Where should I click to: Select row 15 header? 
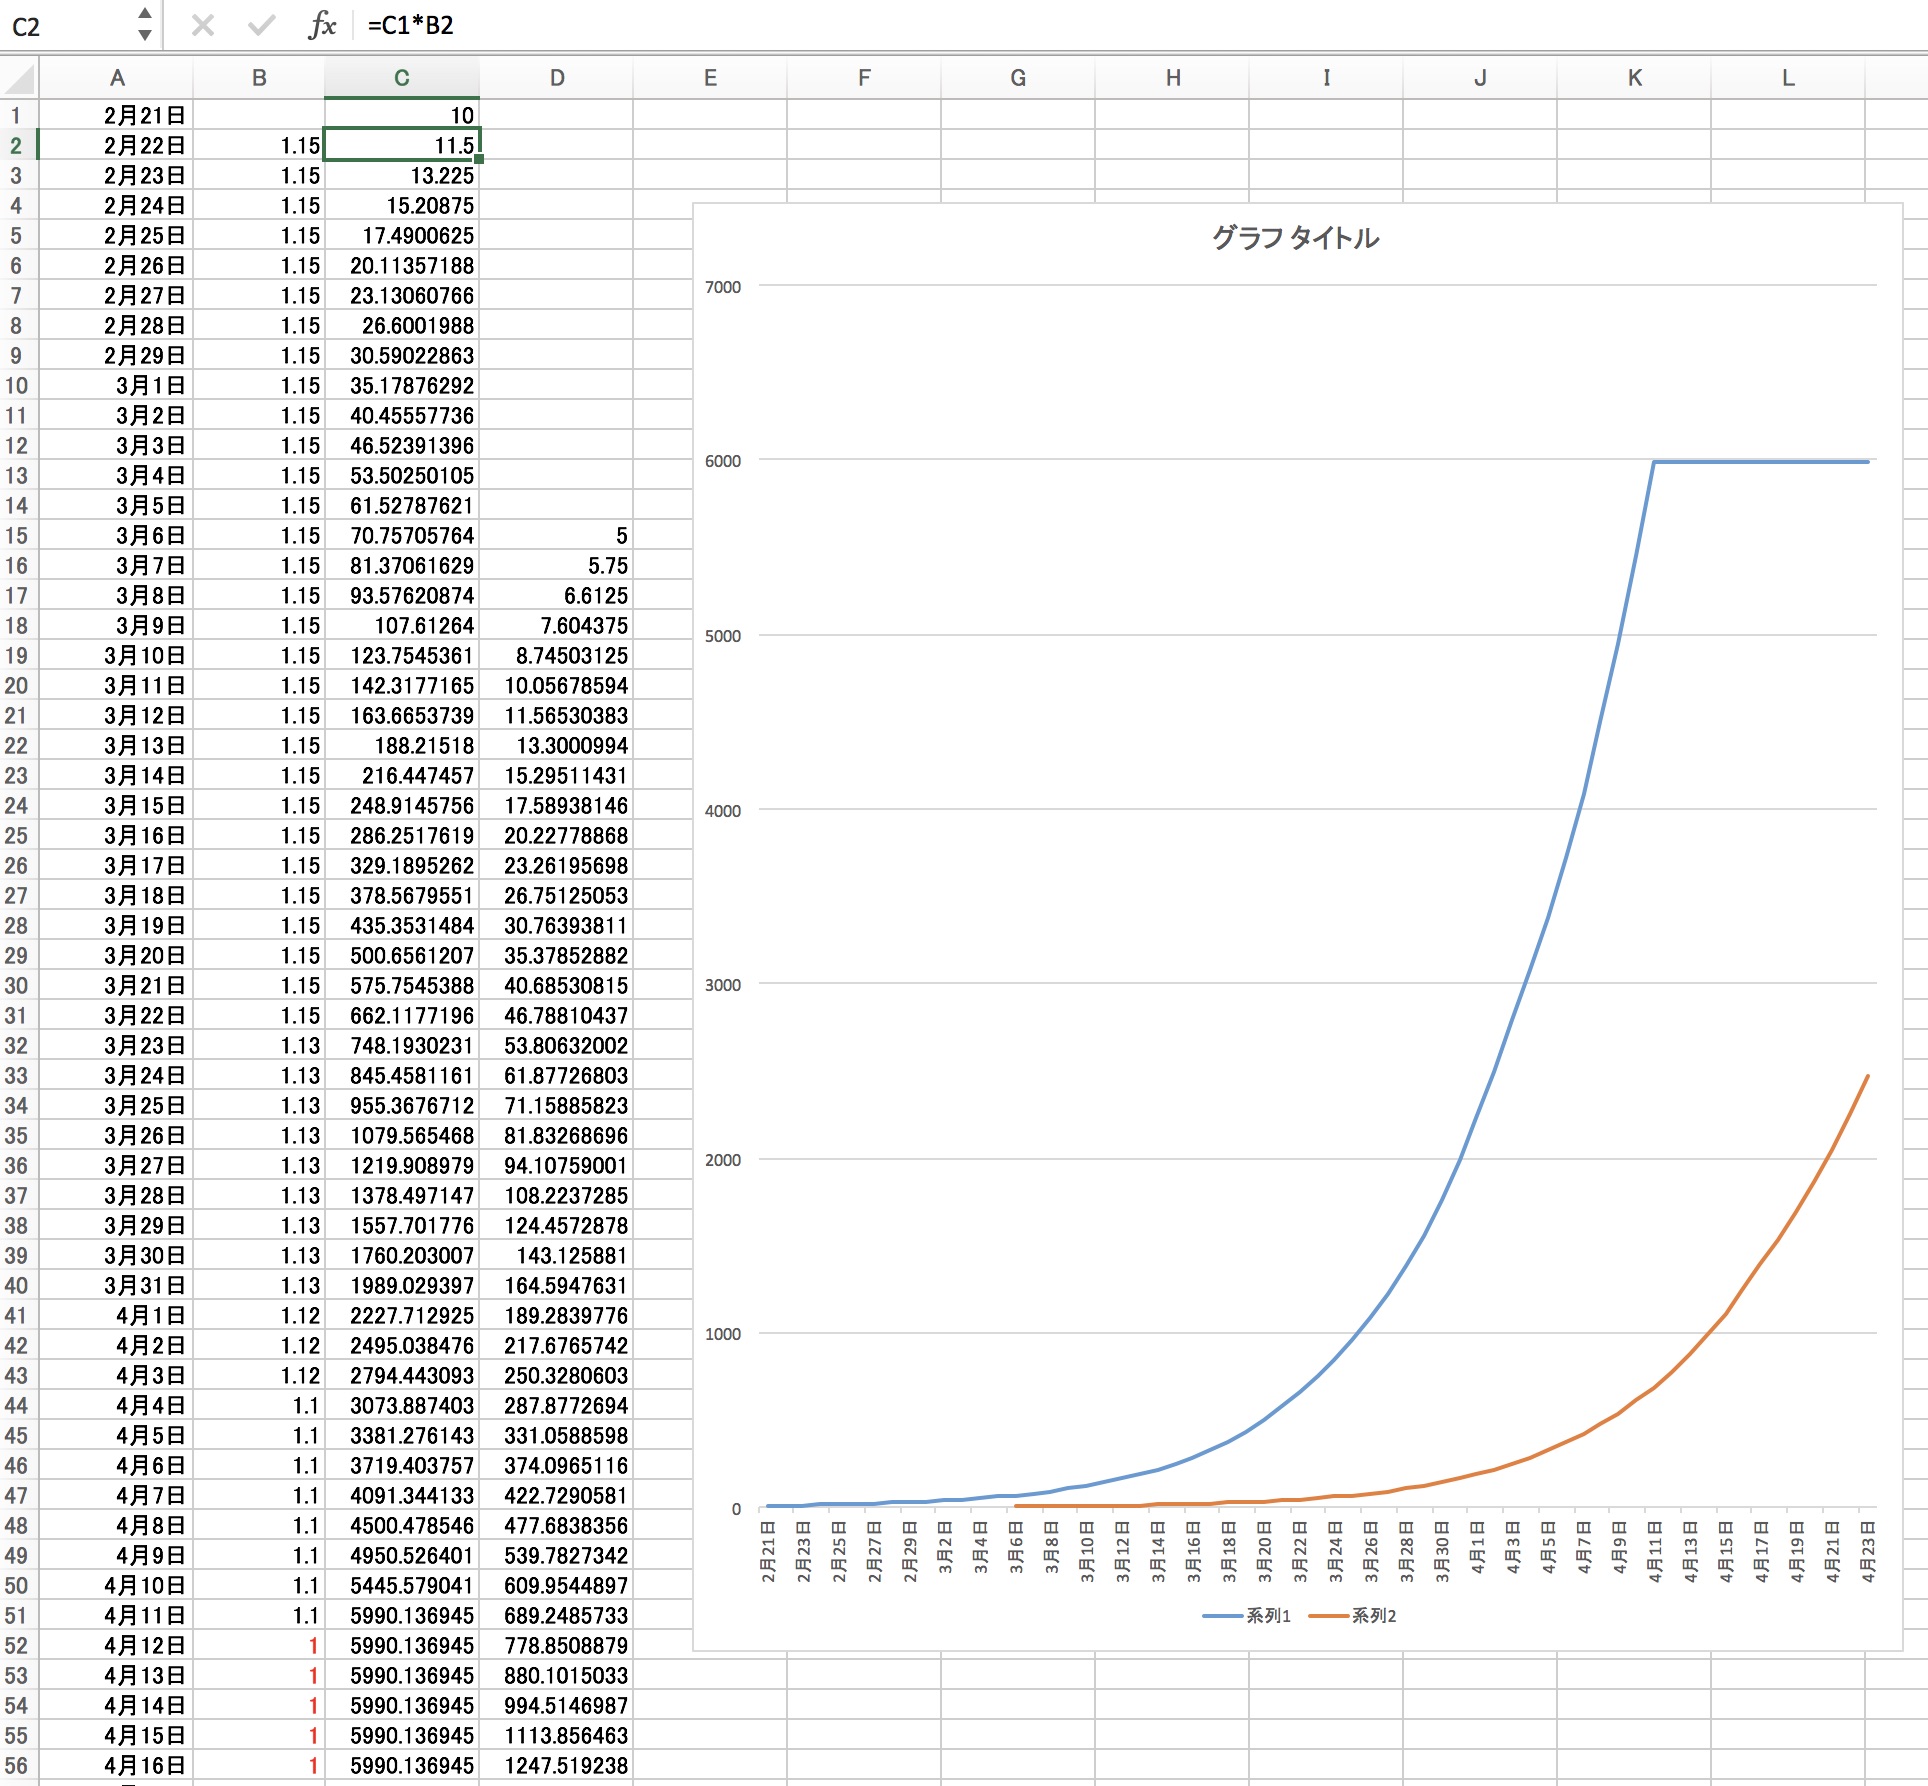(16, 536)
